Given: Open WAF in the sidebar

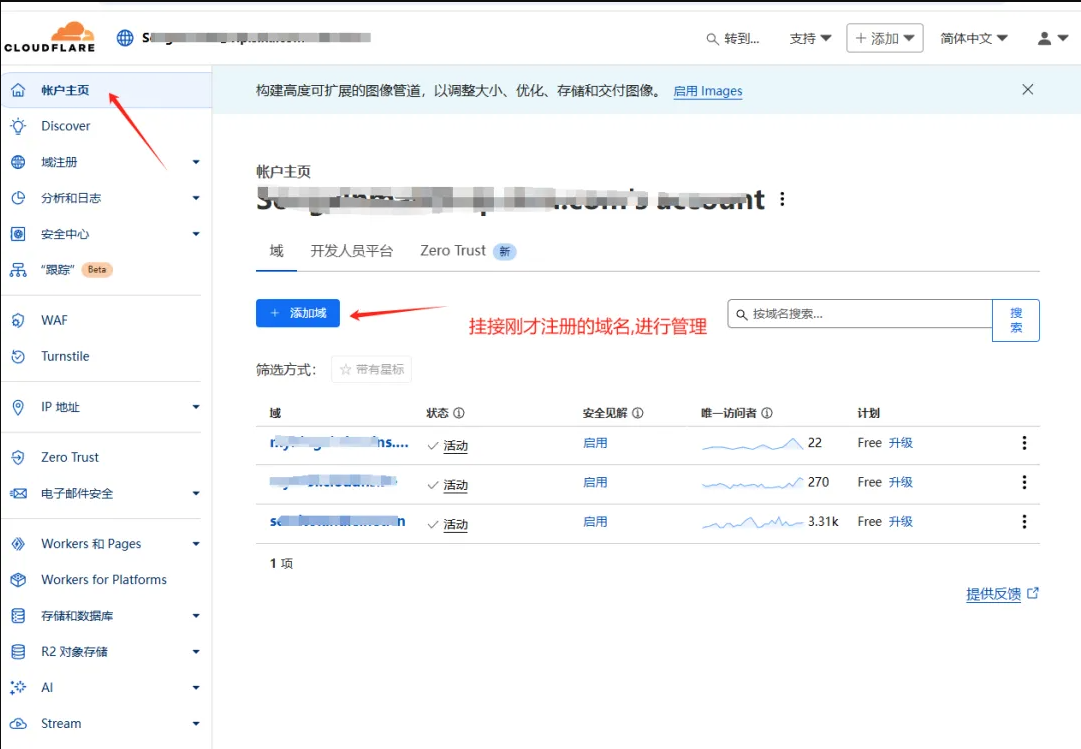Looking at the screenshot, I should point(54,320).
